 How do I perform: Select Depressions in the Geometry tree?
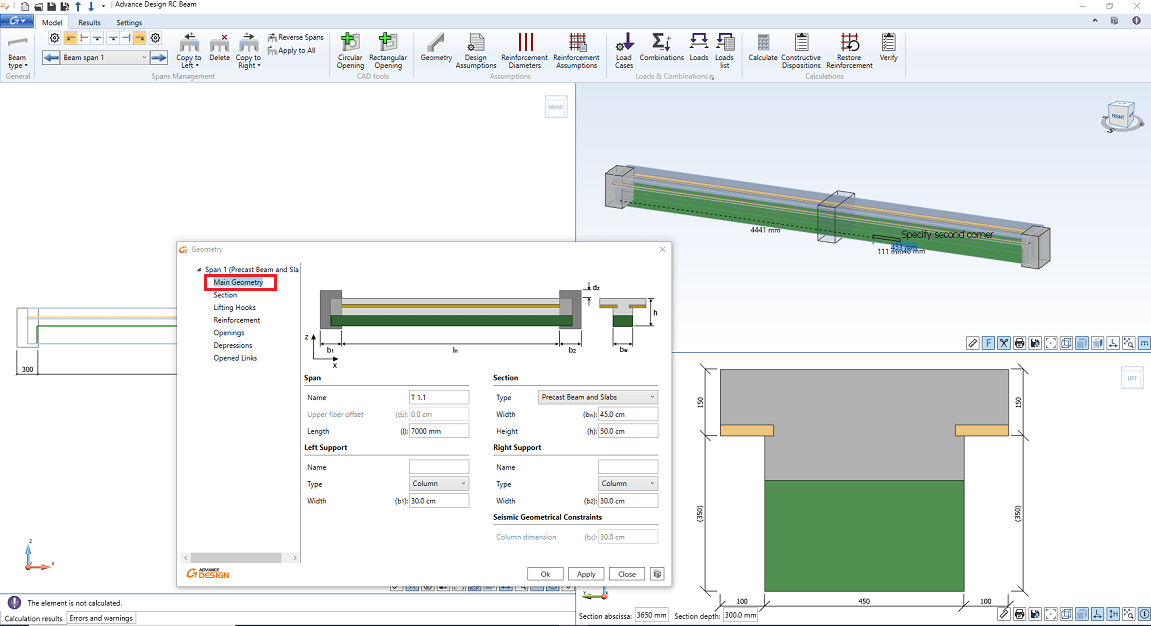coord(233,345)
